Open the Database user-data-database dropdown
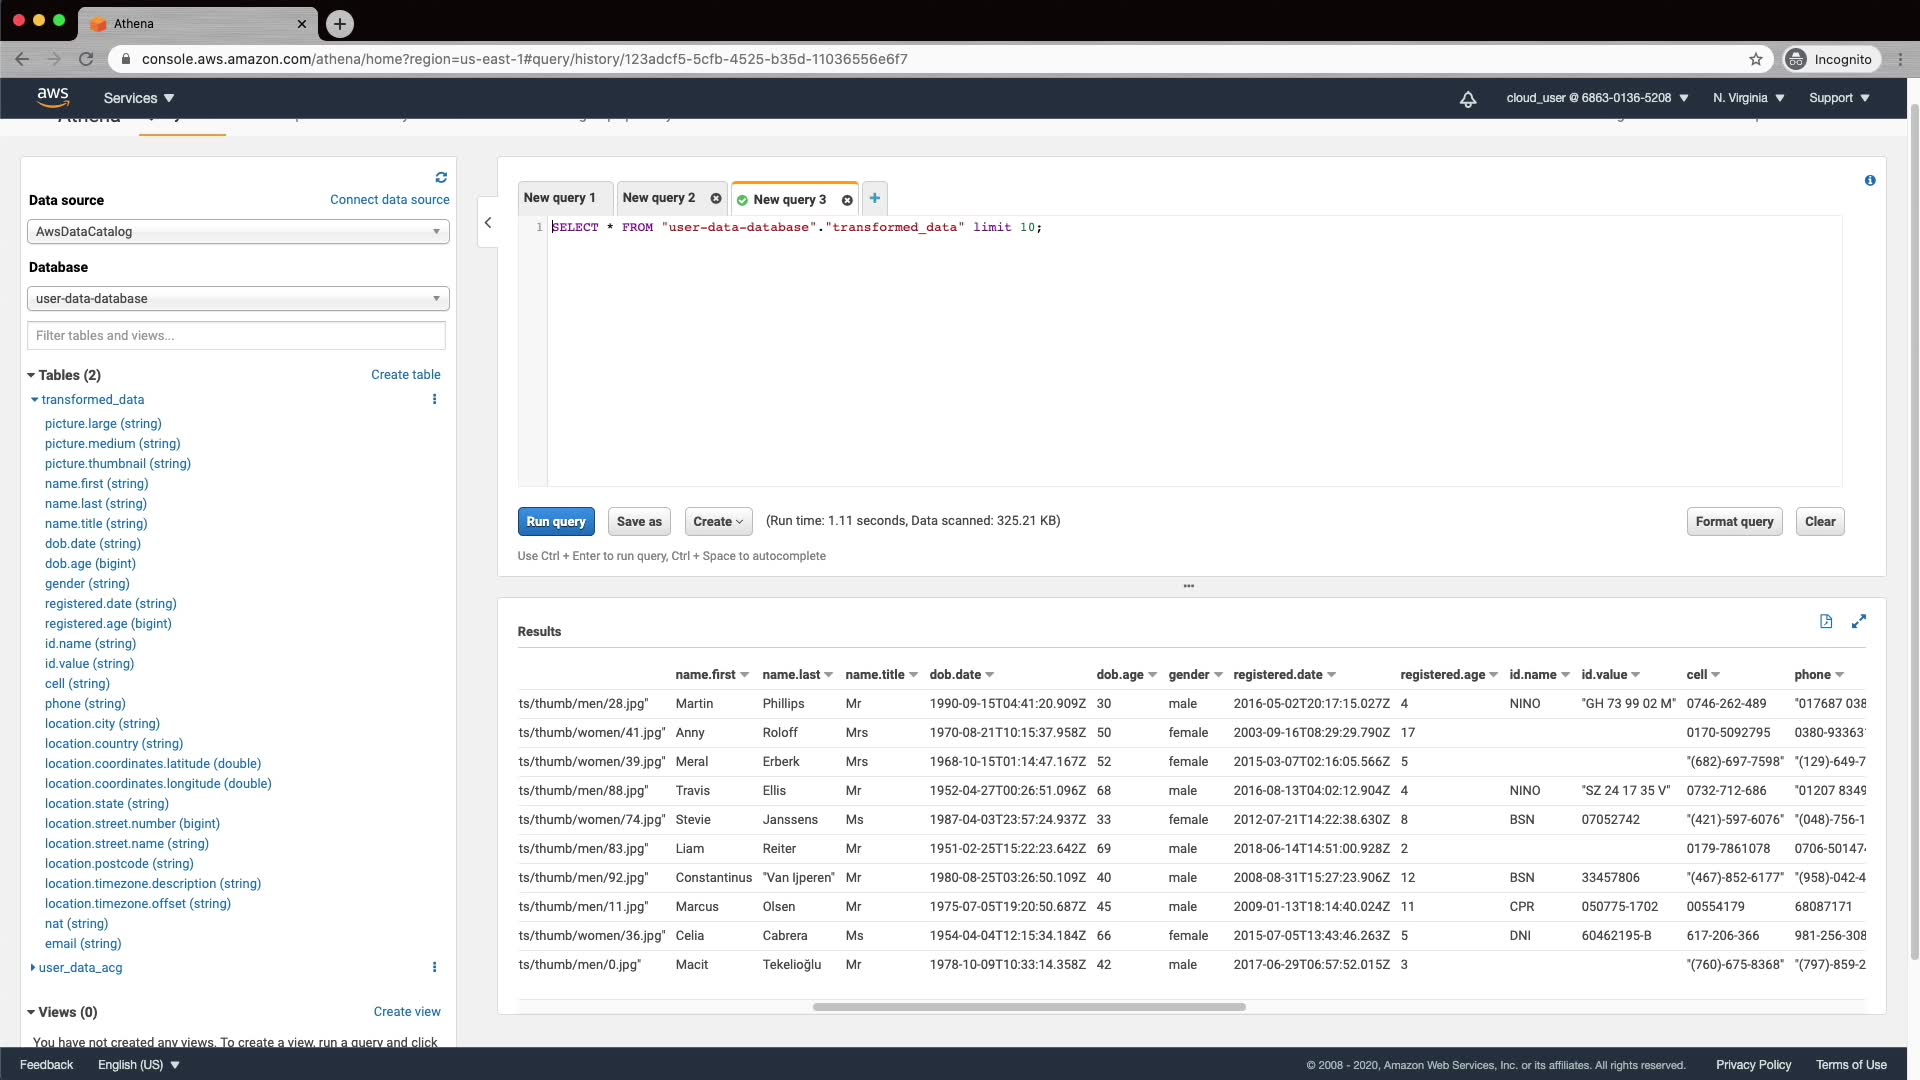Screen dimensions: 1920x1080 pyautogui.click(x=238, y=298)
